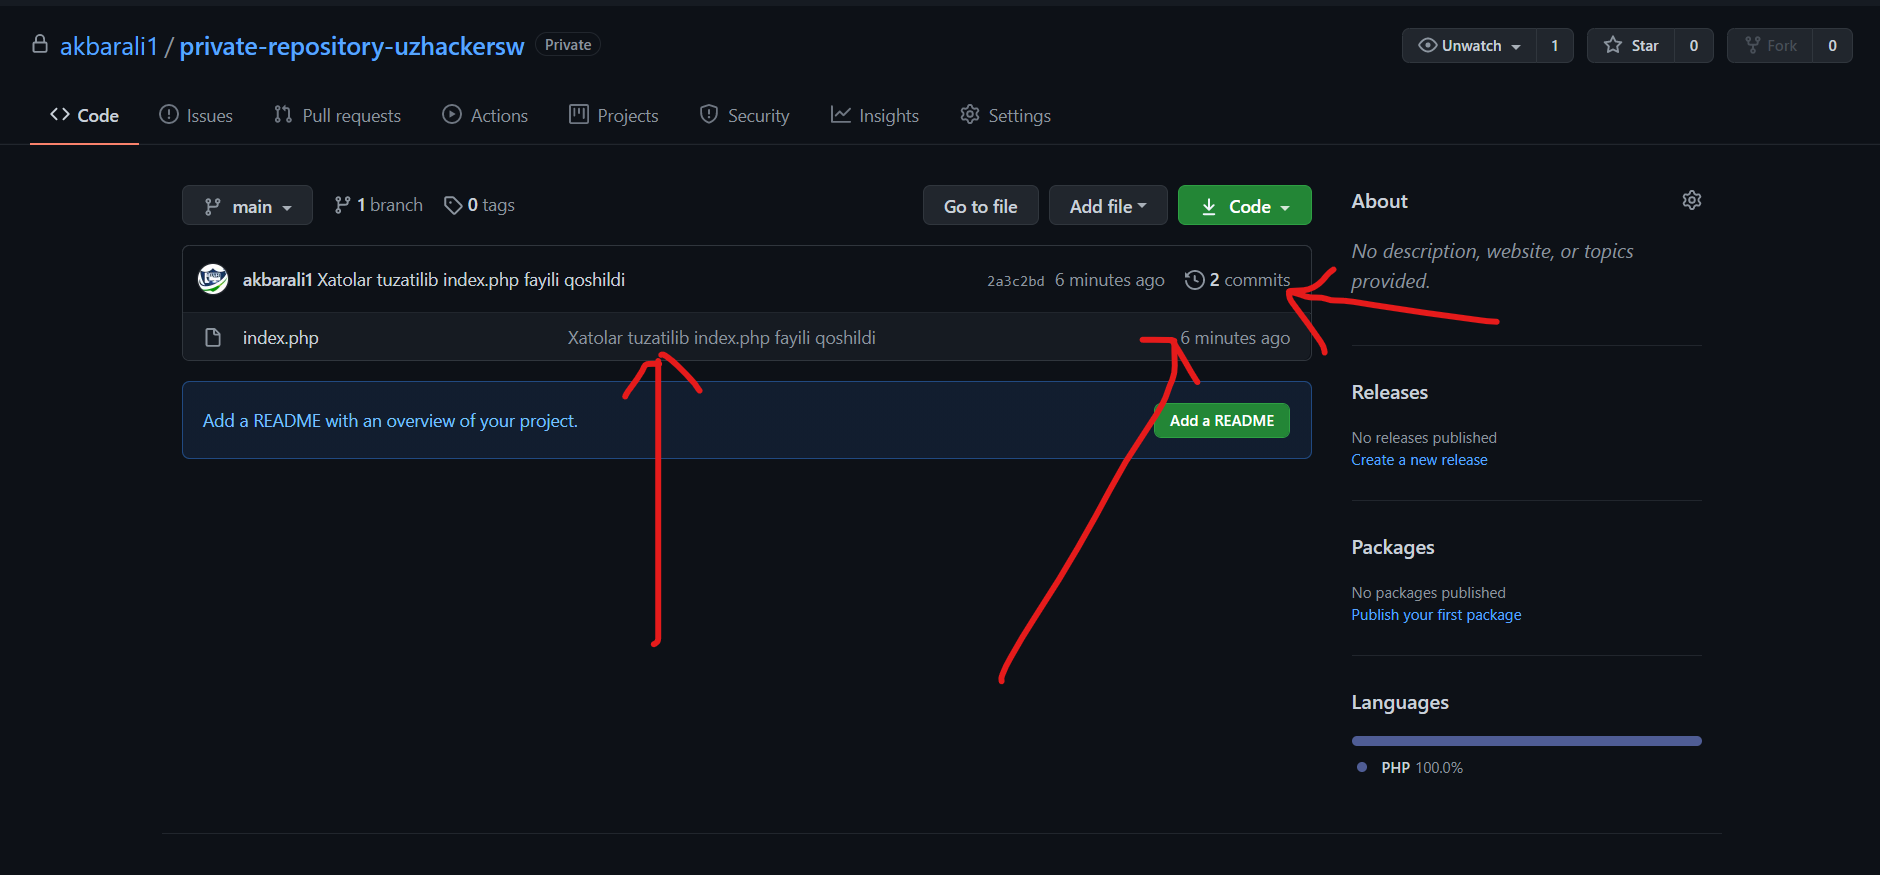The width and height of the screenshot is (1880, 875).
Task: Open the Packages heading link
Action: click(1393, 547)
